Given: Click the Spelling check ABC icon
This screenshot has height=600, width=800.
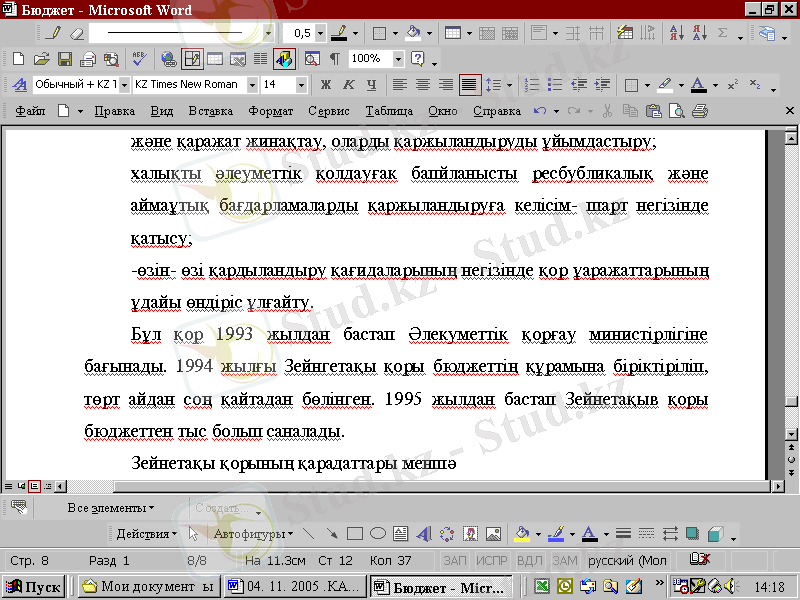Looking at the screenshot, I should point(139,59).
